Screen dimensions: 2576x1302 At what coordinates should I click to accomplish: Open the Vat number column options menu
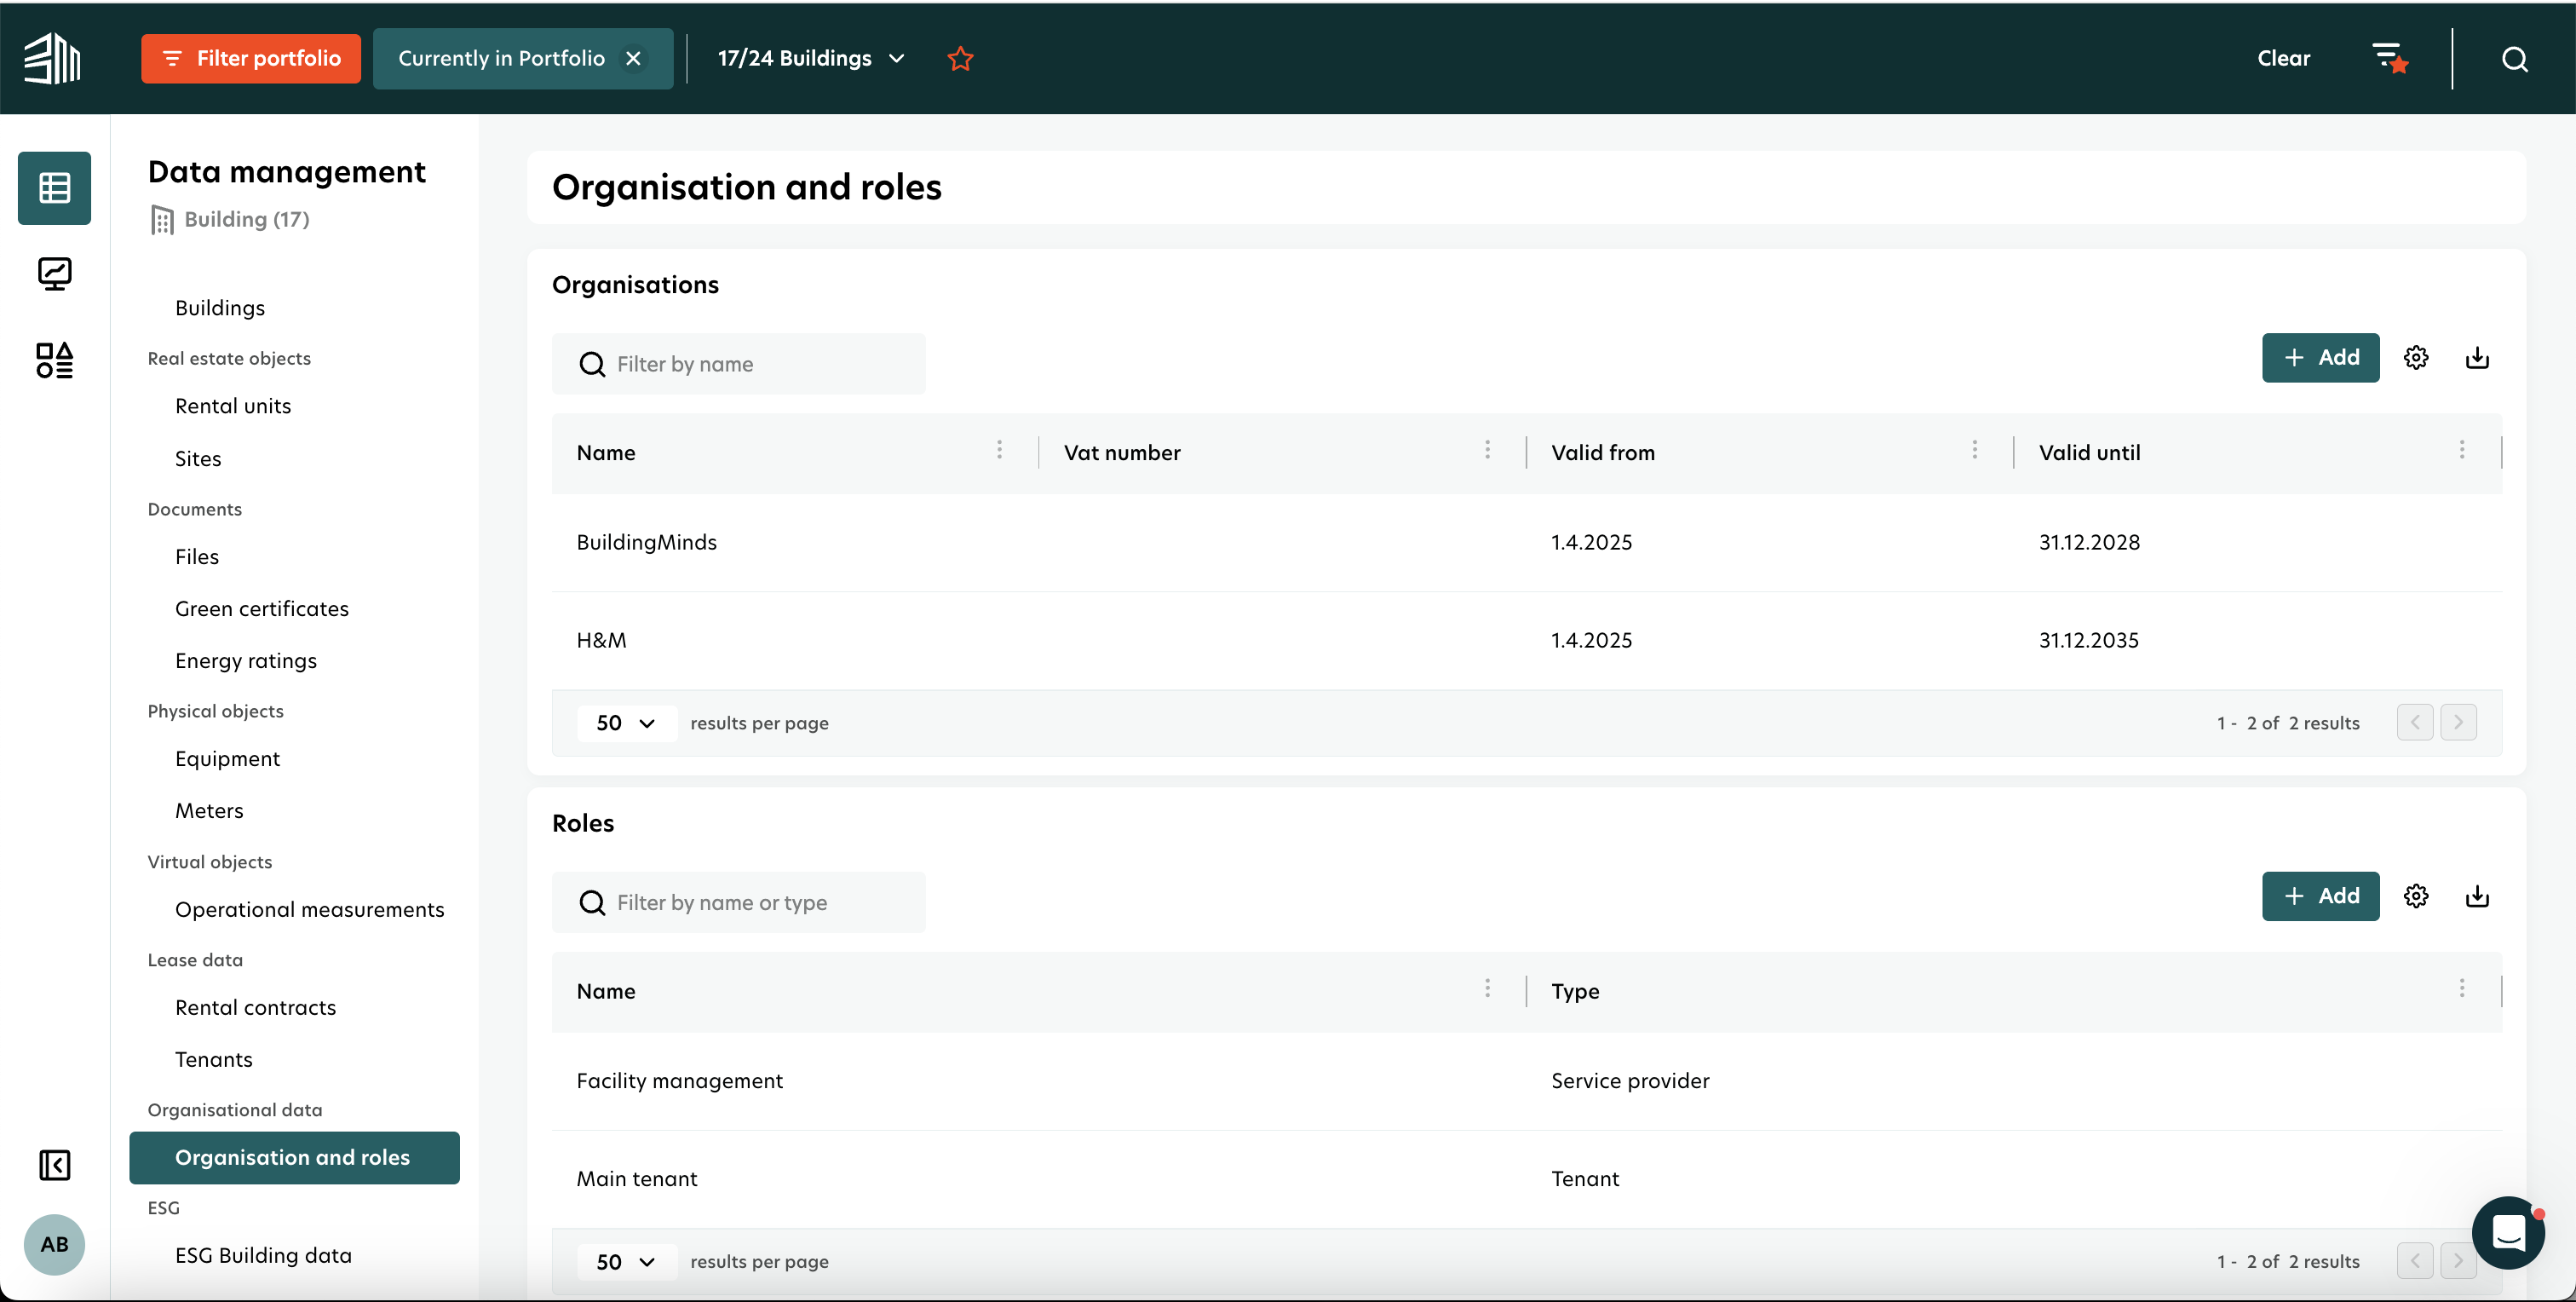[x=1487, y=451]
